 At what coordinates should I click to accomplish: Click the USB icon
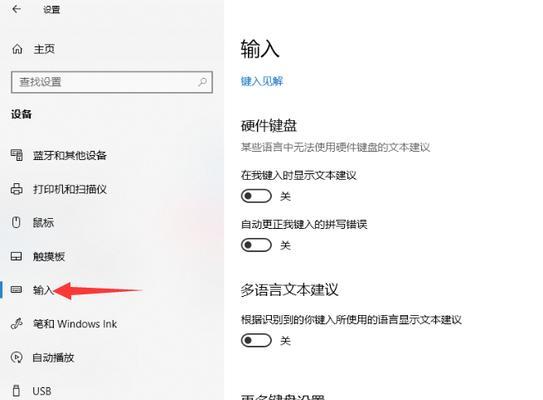point(16,391)
